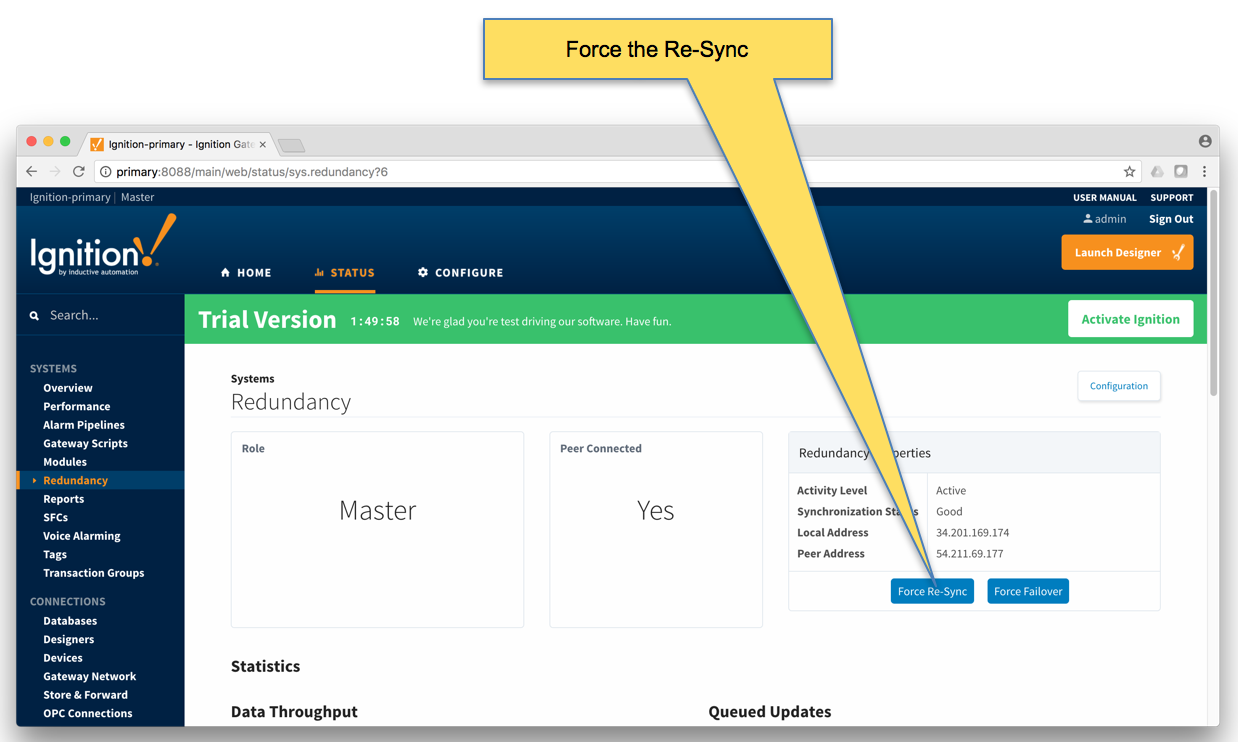This screenshot has width=1238, height=742.
Task: Click the browser forward arrow
Action: coord(55,172)
